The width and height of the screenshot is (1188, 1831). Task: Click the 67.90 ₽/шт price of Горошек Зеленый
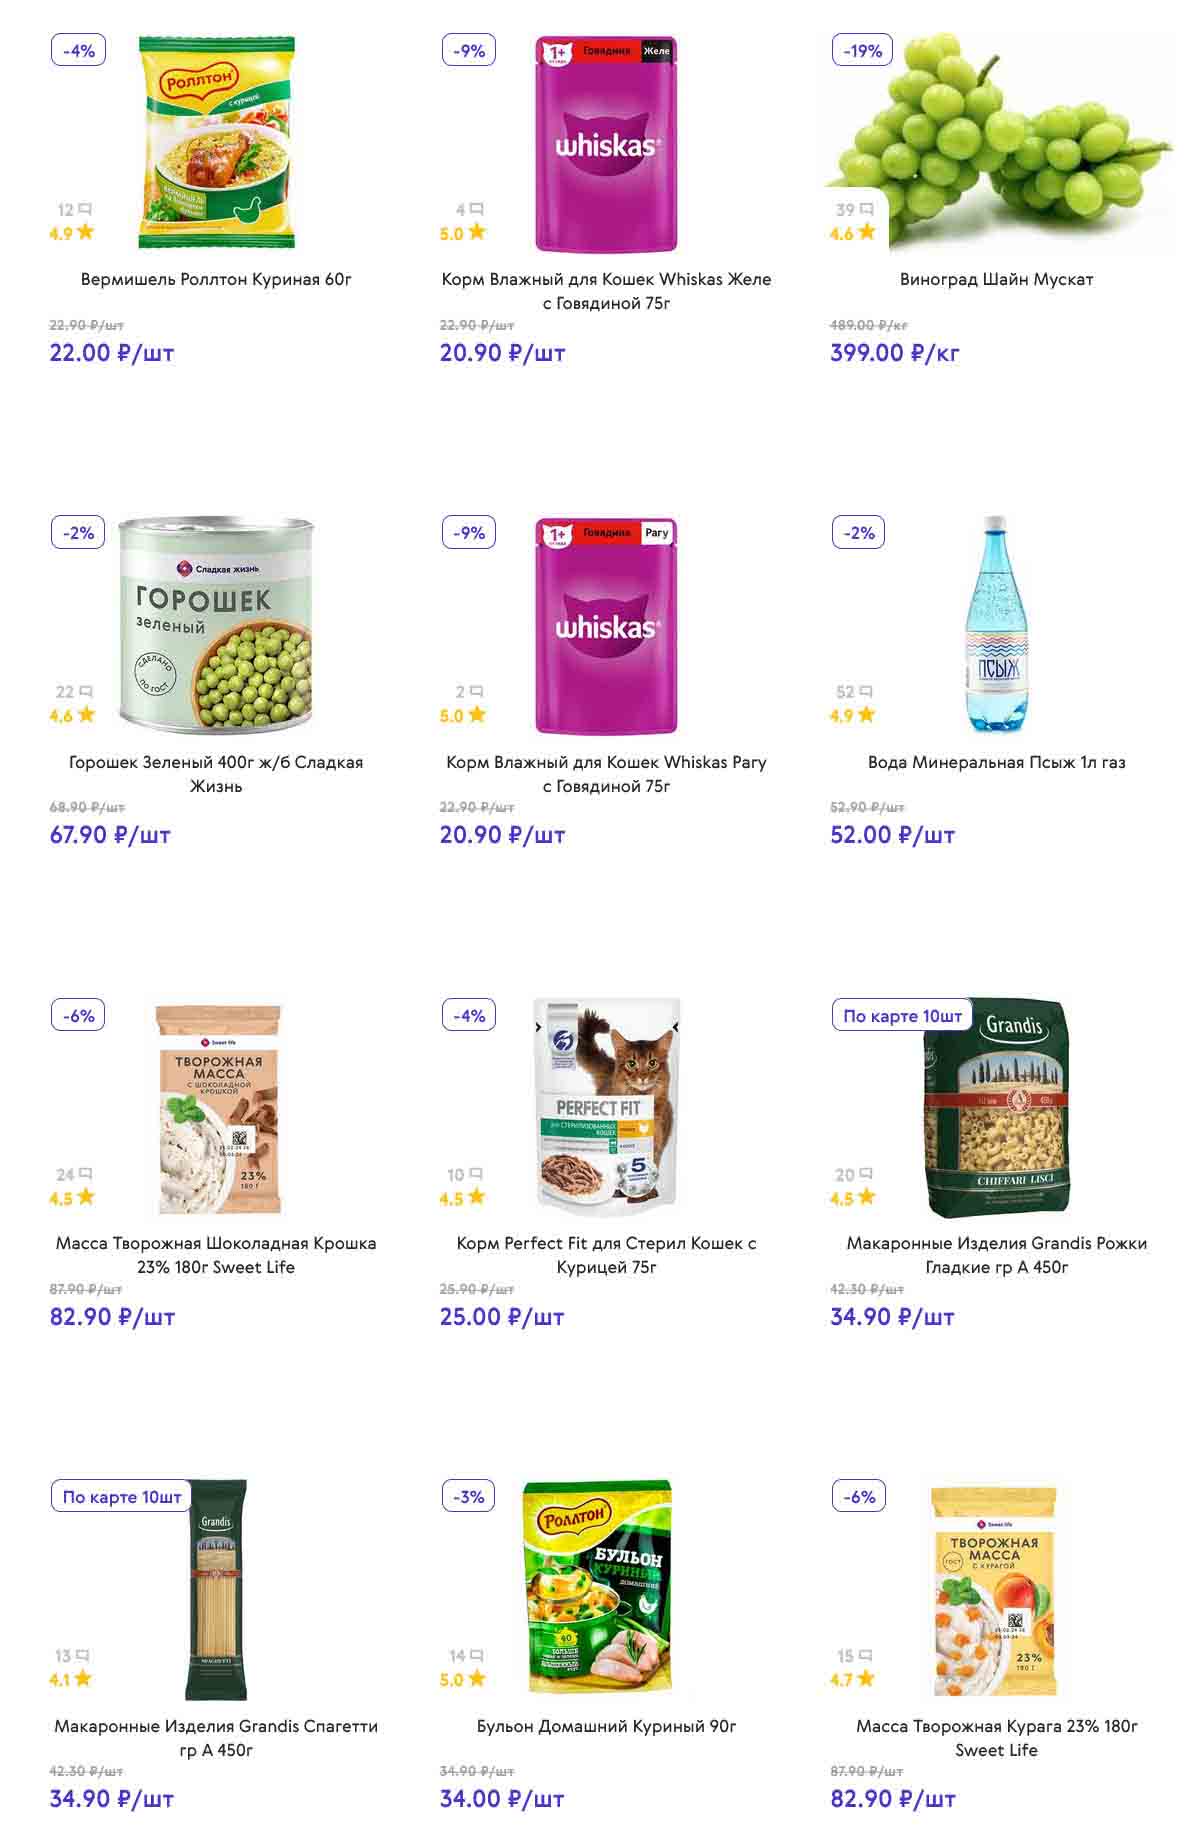pyautogui.click(x=110, y=835)
